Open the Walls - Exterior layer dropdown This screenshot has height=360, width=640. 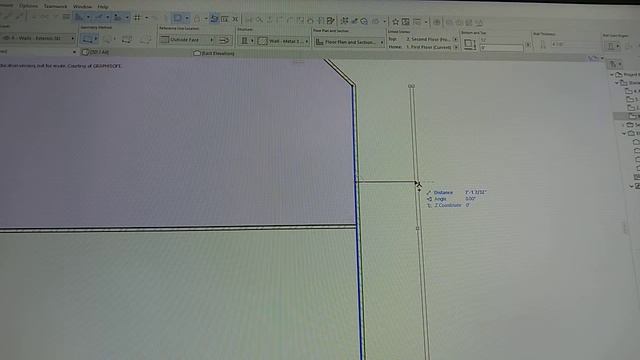pyautogui.click(x=38, y=38)
